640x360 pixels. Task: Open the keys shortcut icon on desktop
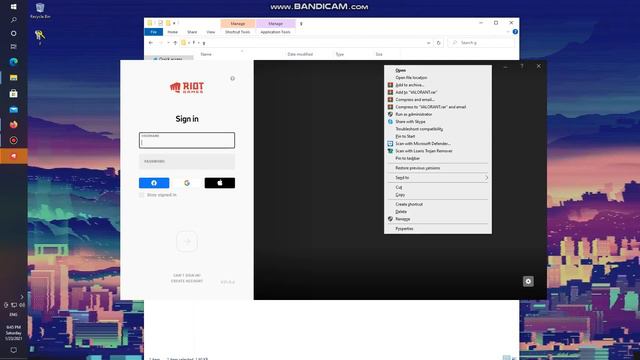coord(40,37)
